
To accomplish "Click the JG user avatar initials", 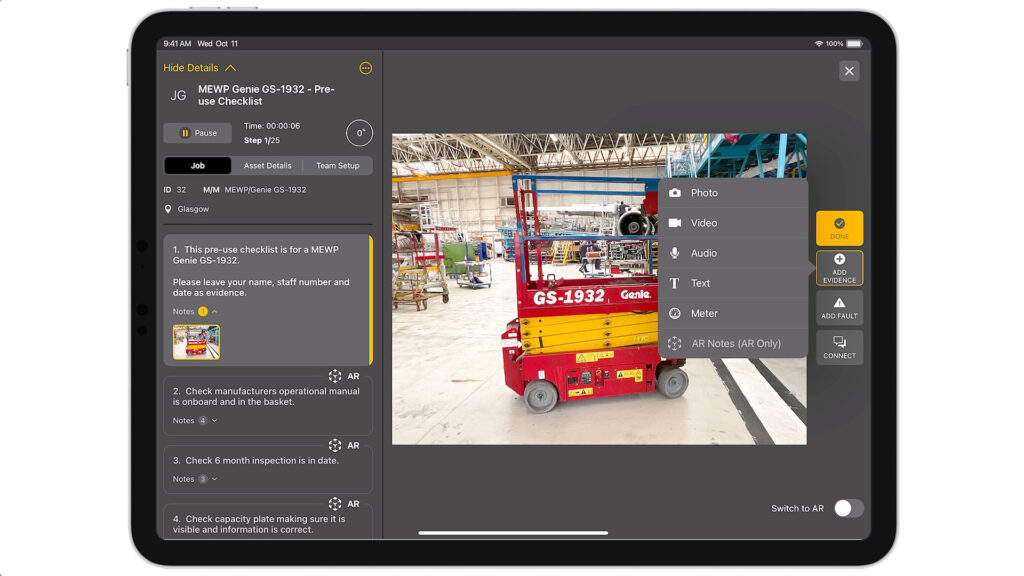I will pyautogui.click(x=178, y=95).
